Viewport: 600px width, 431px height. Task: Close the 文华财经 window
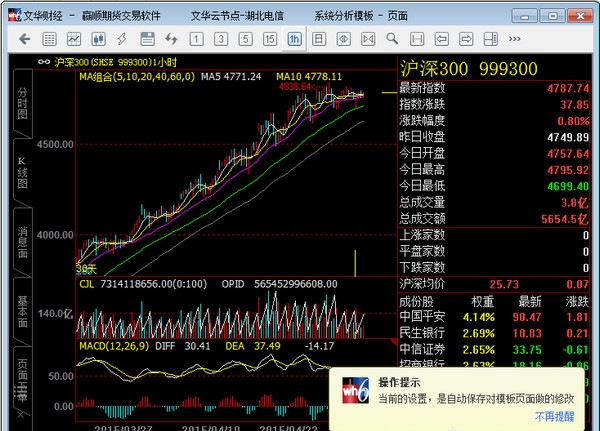click(x=580, y=16)
